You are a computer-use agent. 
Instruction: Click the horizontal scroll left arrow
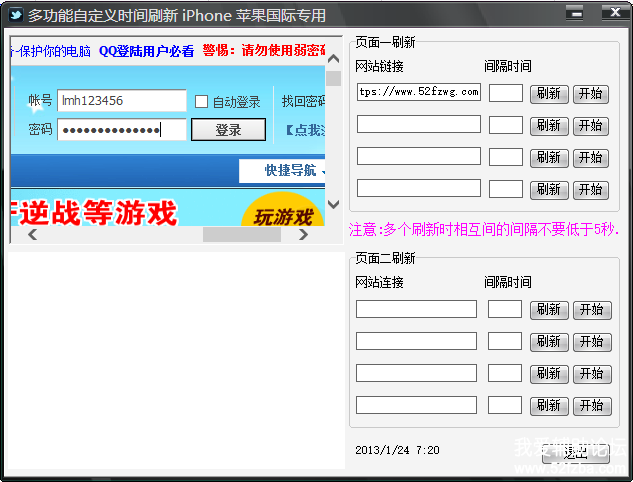31,235
